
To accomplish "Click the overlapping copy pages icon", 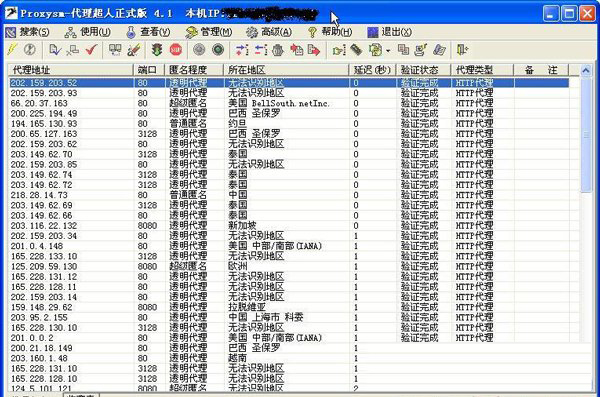I will pyautogui.click(x=403, y=50).
